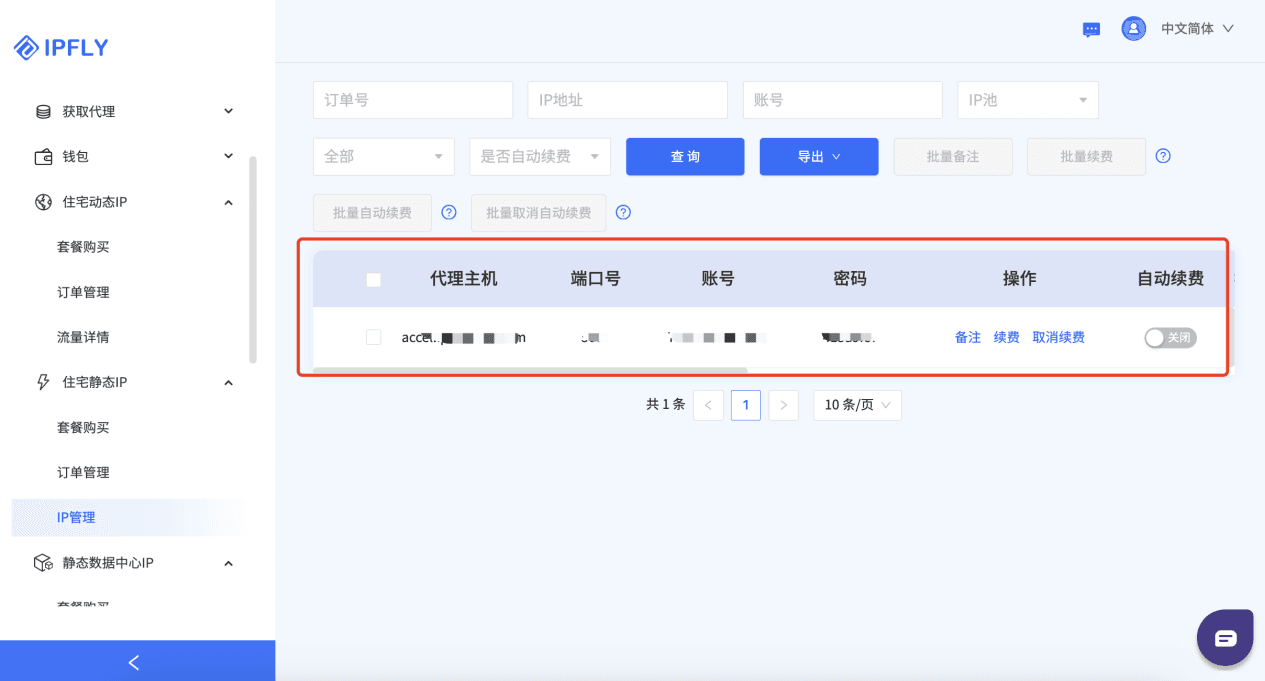Click help icon beside 批量续费

tap(1163, 156)
